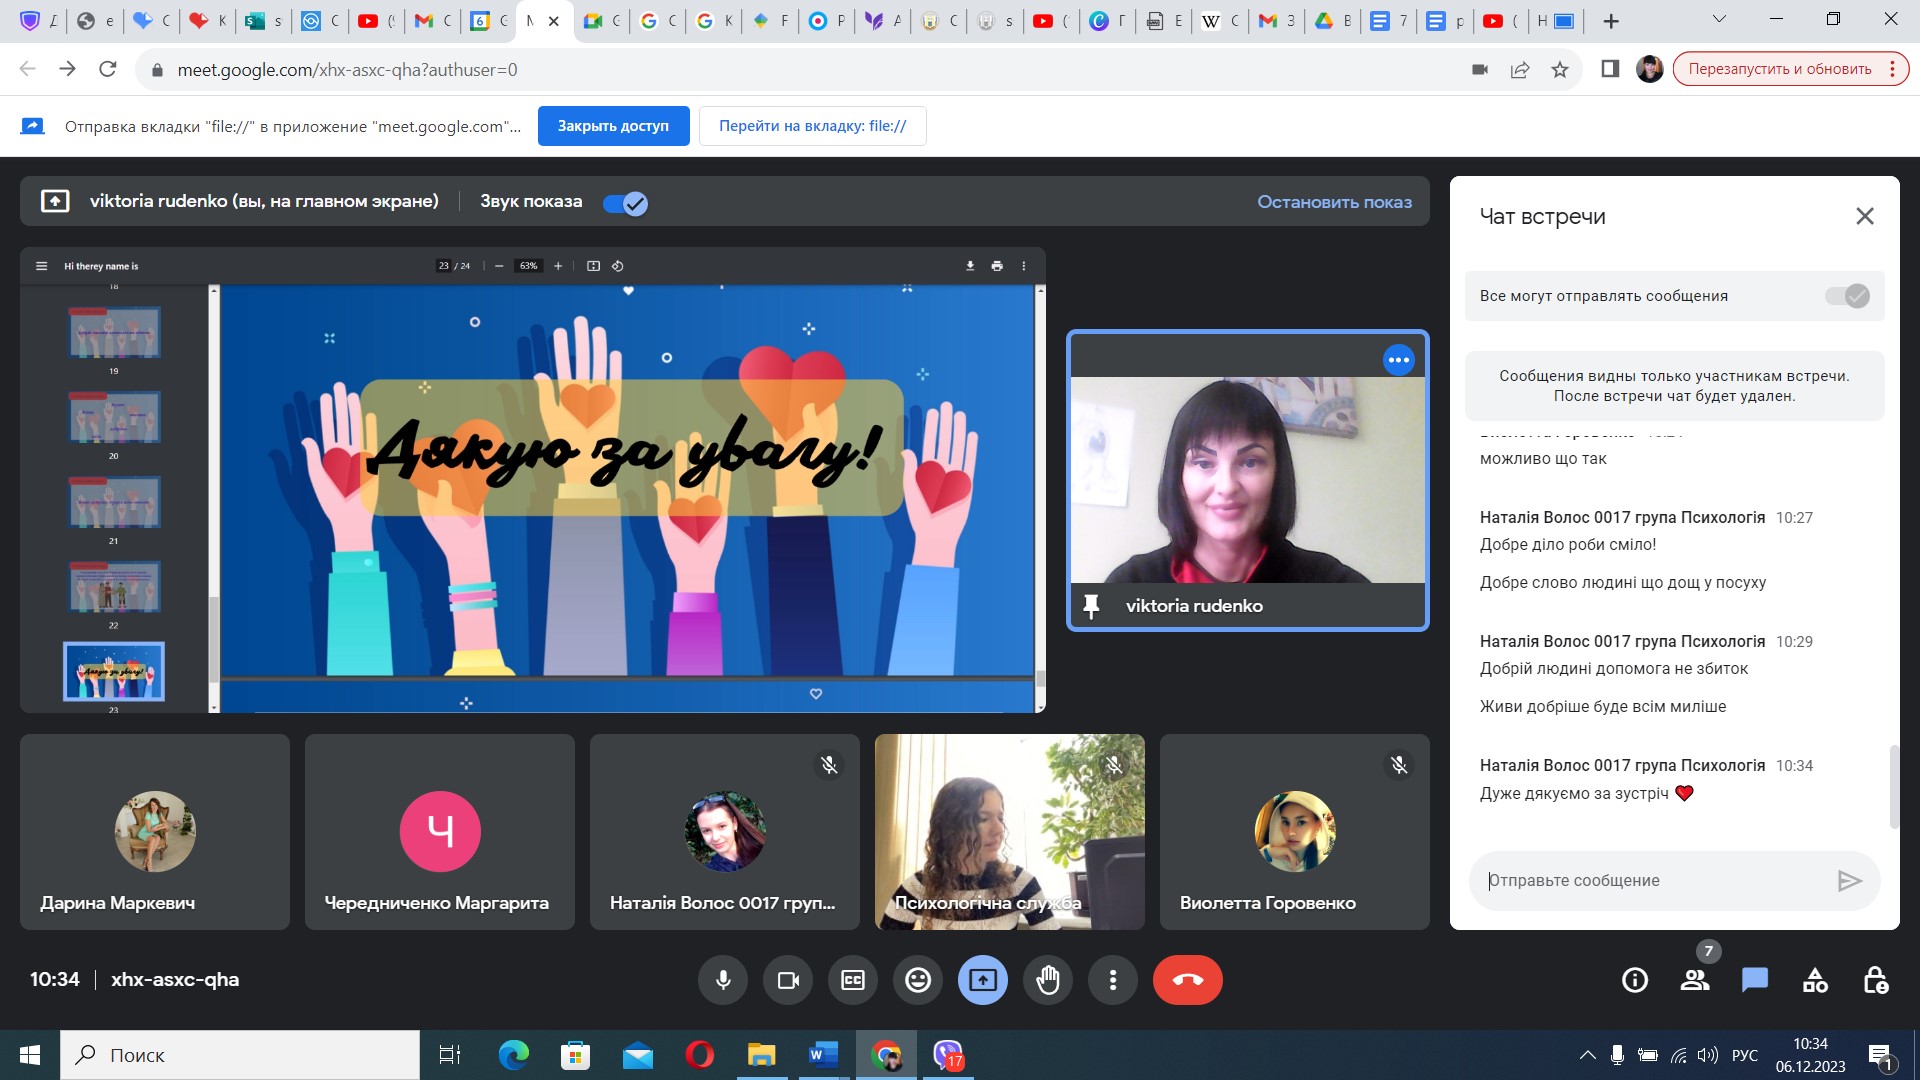Reload the page
Image resolution: width=1920 pixels, height=1080 pixels.
tap(108, 69)
